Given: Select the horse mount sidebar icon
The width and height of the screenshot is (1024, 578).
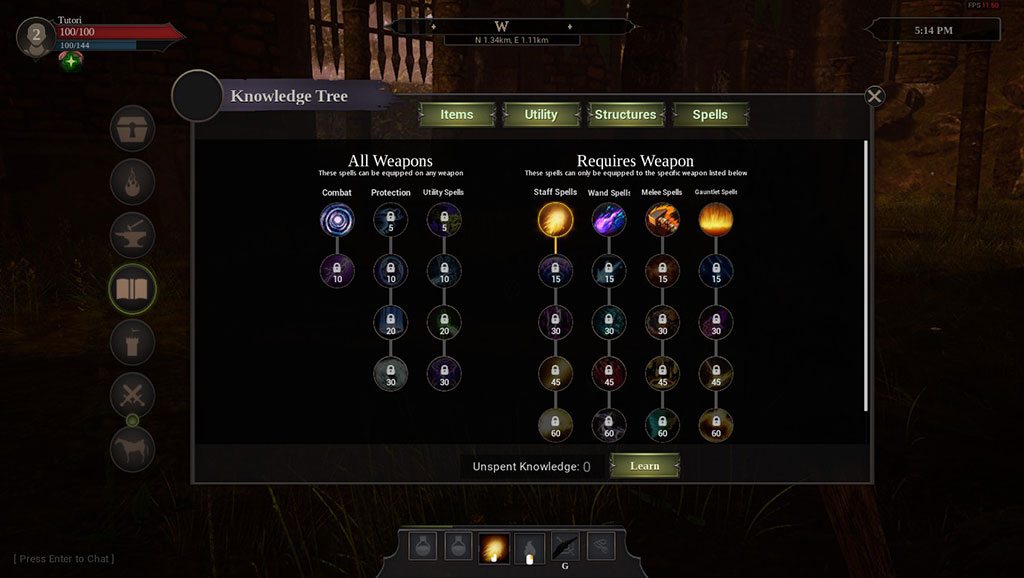Looking at the screenshot, I should coord(133,449).
